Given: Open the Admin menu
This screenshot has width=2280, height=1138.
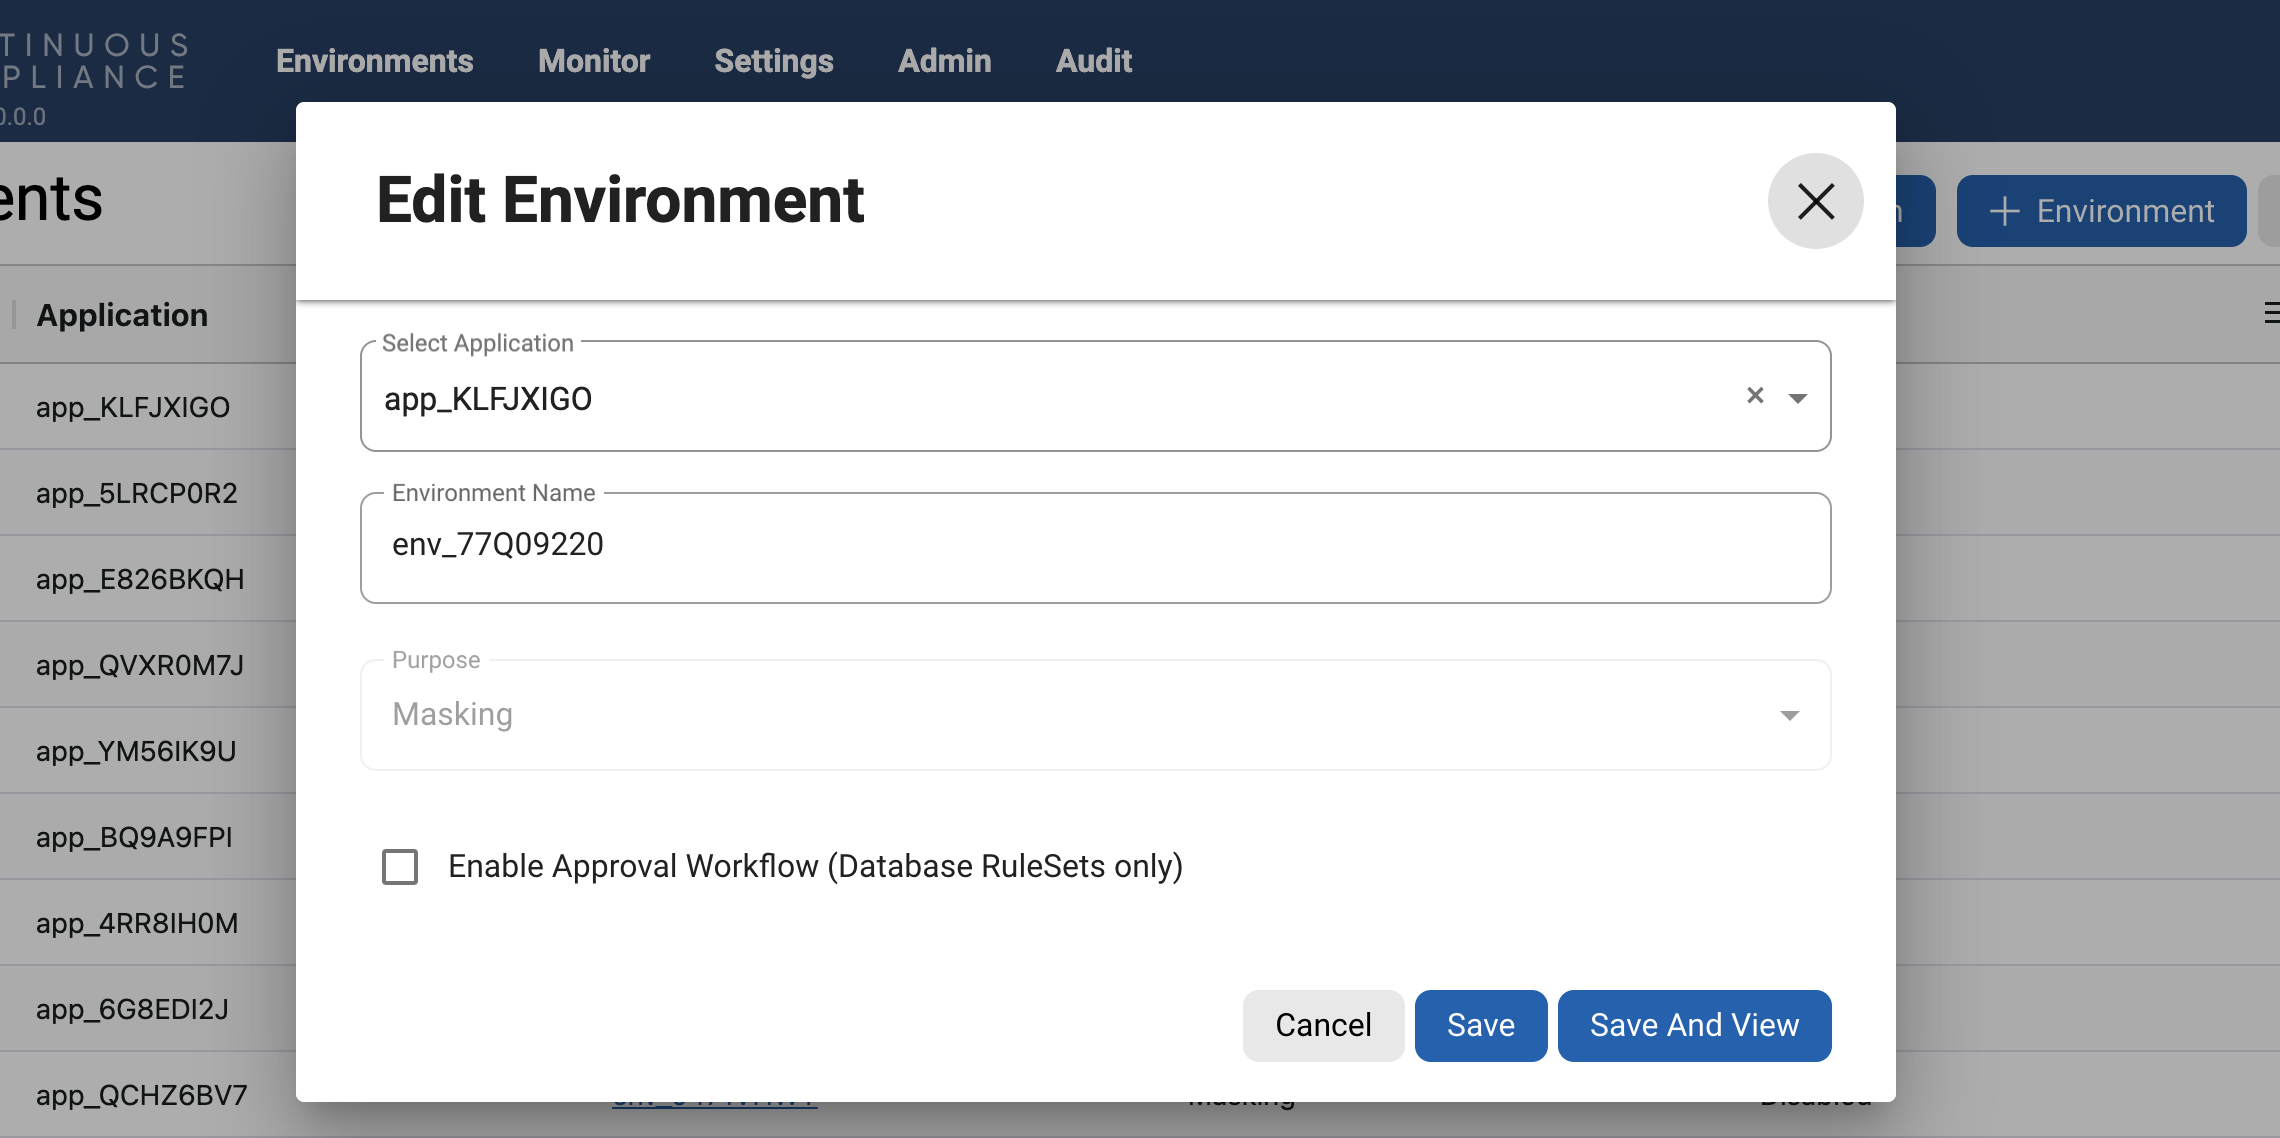Looking at the screenshot, I should click(x=943, y=61).
